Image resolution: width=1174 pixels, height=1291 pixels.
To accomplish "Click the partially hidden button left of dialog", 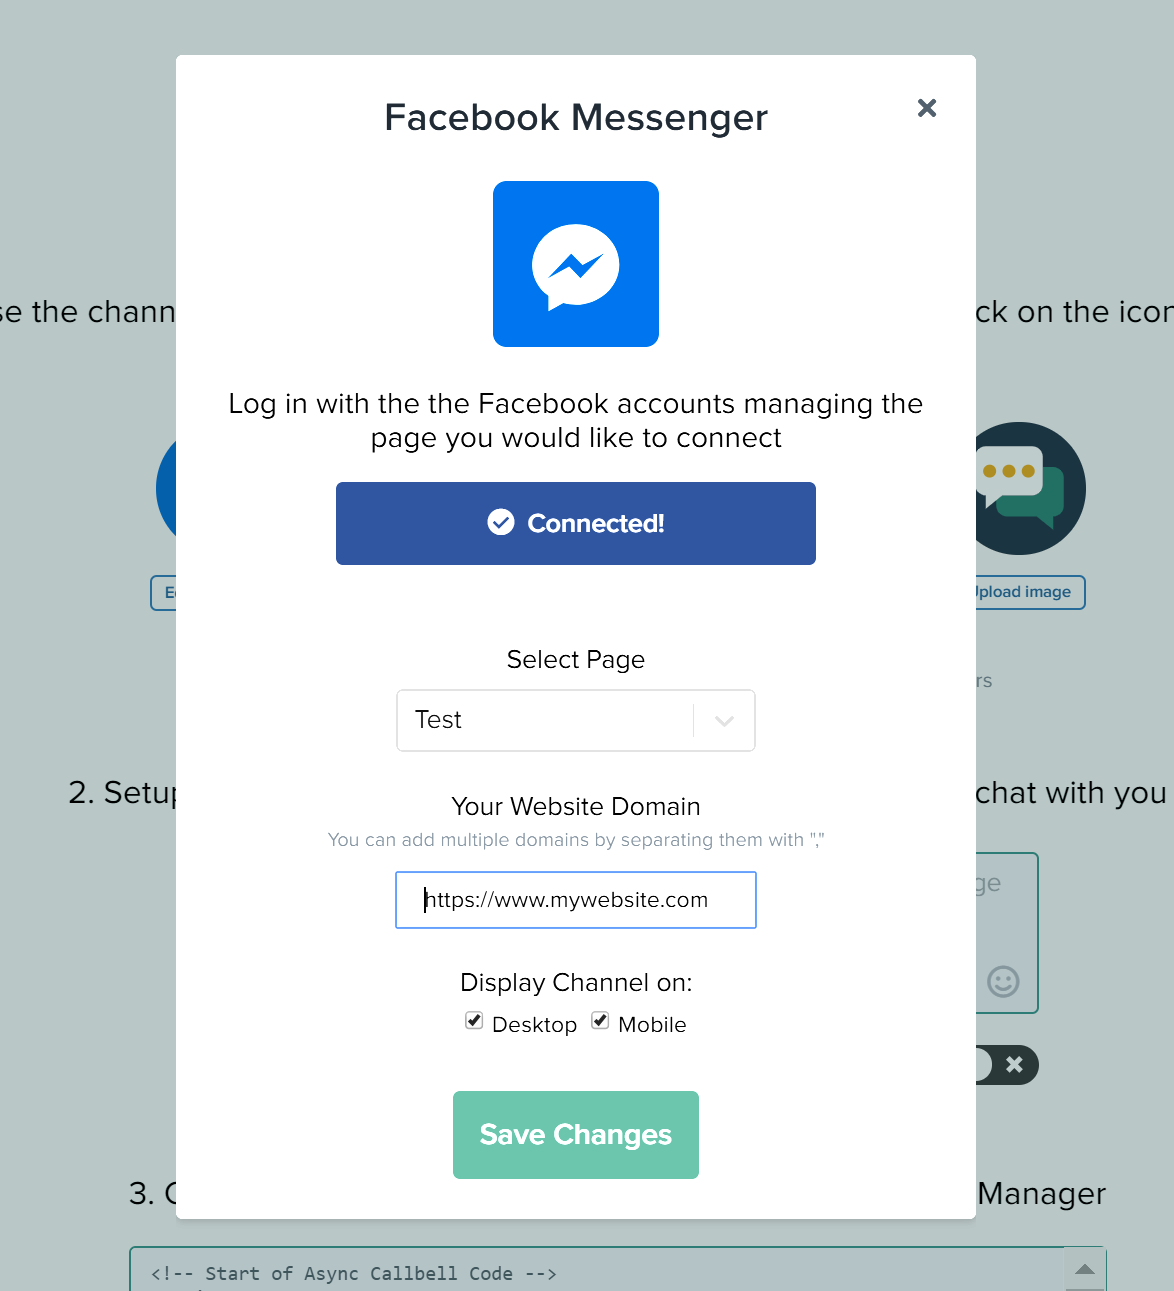I will [163, 592].
